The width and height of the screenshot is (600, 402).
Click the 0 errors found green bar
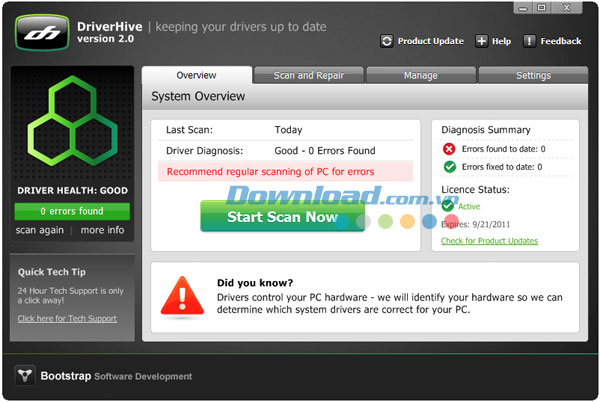[x=72, y=211]
